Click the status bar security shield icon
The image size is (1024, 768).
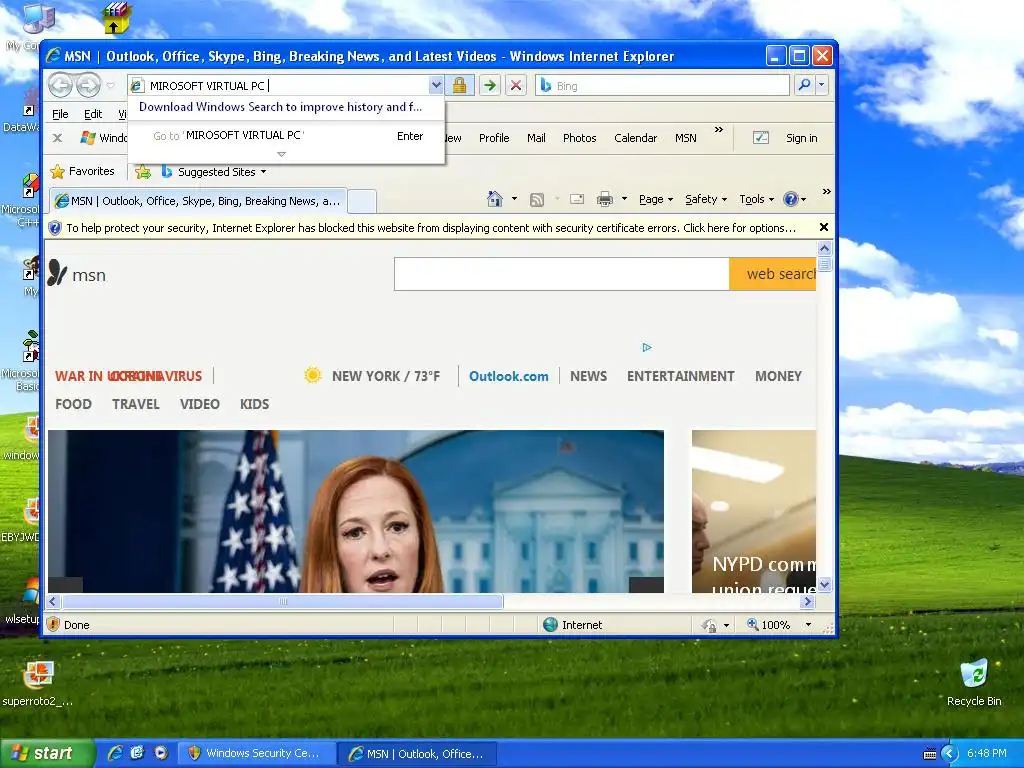[54, 624]
